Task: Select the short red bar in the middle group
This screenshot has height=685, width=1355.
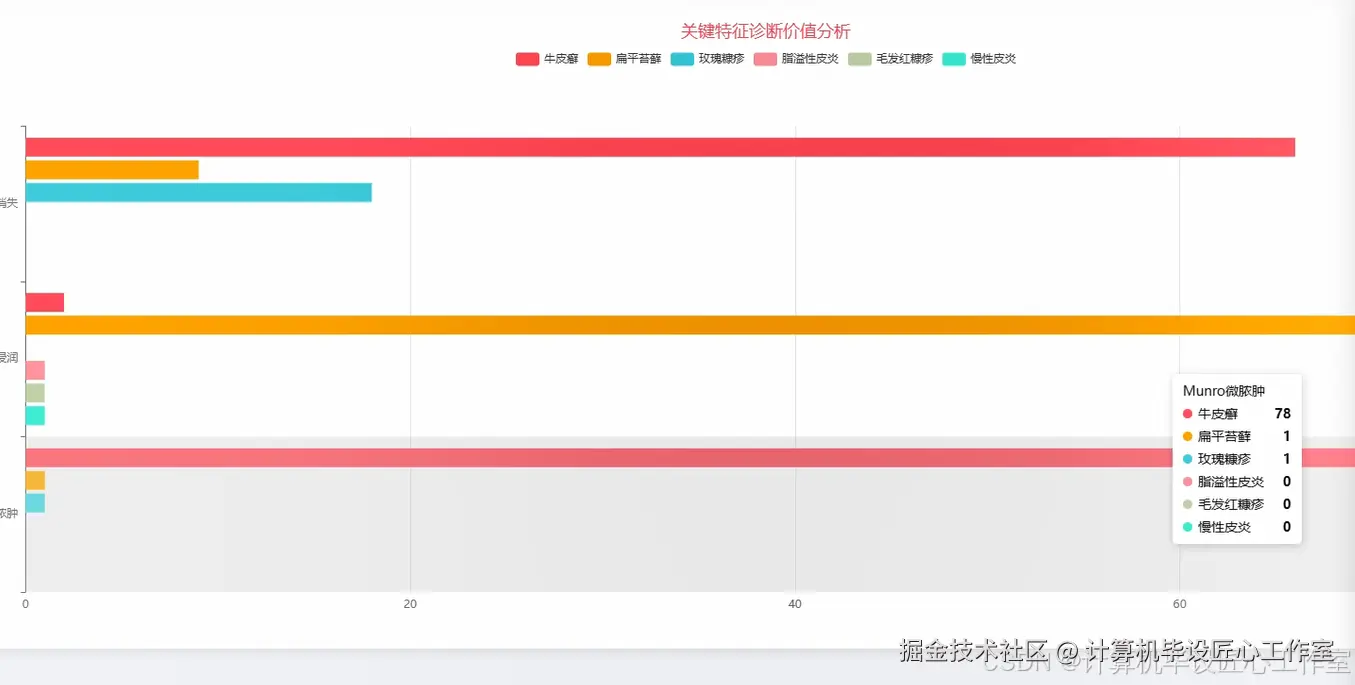Action: click(45, 302)
